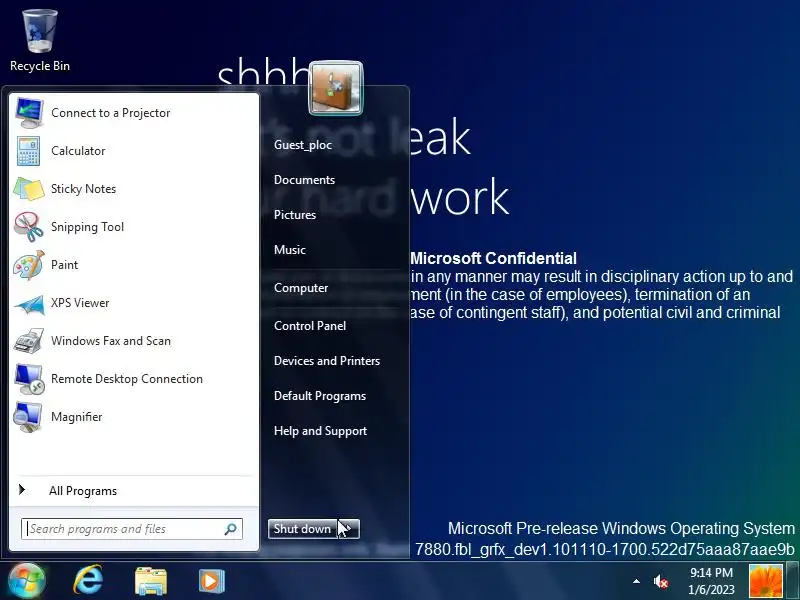Open Guest_ploc user folder
The width and height of the screenshot is (800, 600).
303,145
